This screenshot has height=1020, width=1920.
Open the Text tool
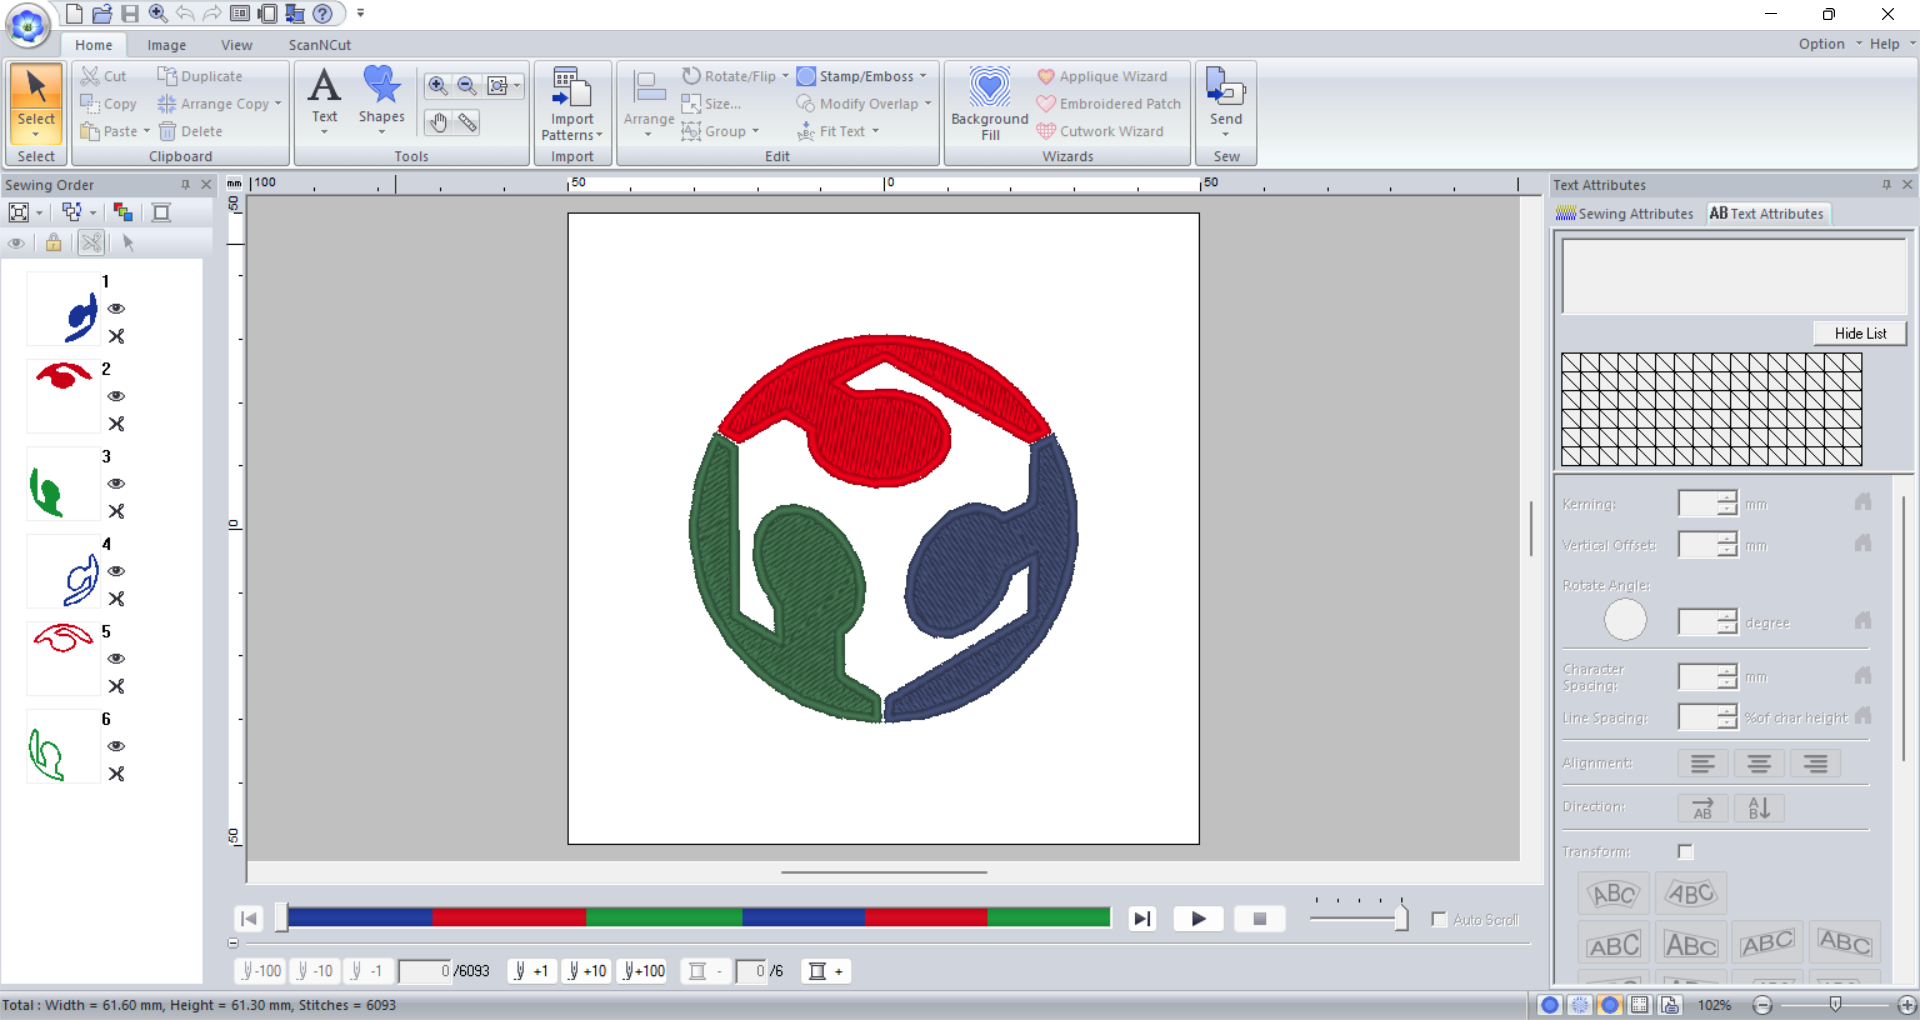324,101
